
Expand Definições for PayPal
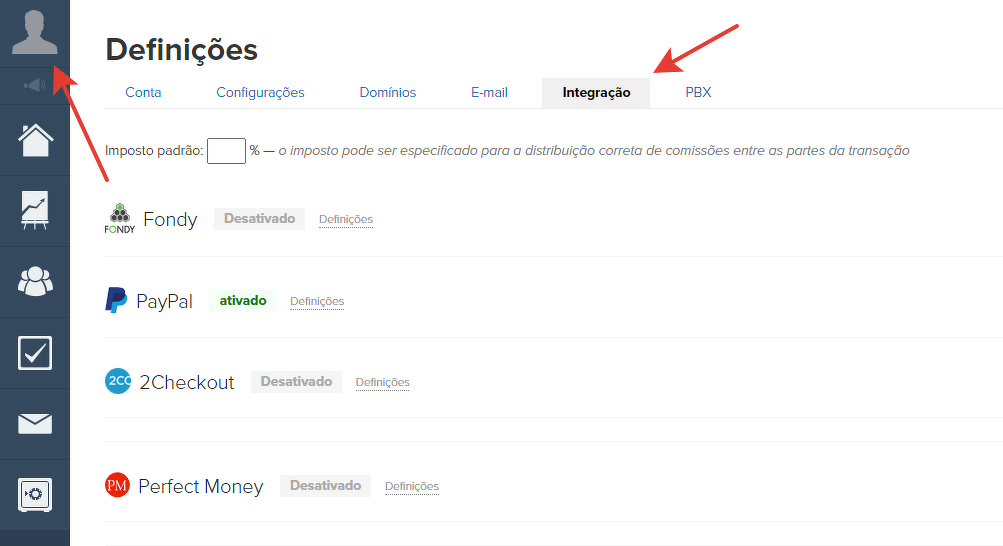pos(317,301)
